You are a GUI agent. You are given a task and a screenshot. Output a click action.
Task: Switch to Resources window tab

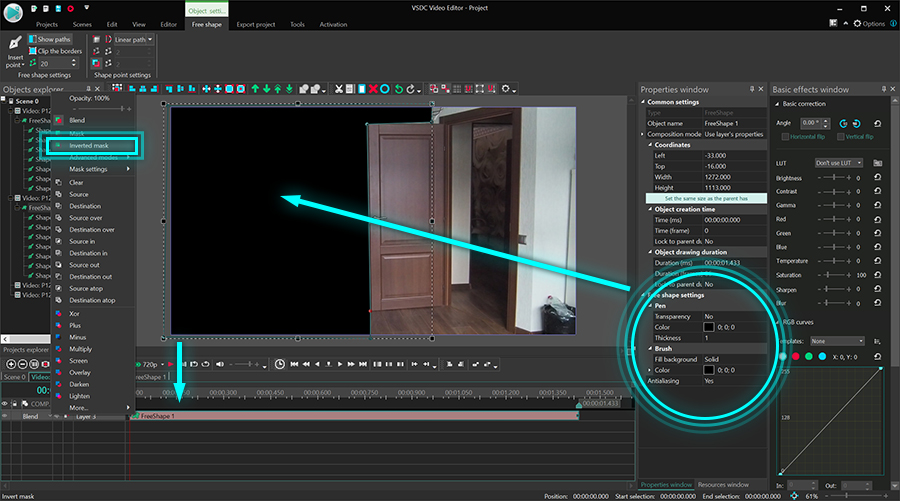pos(723,484)
